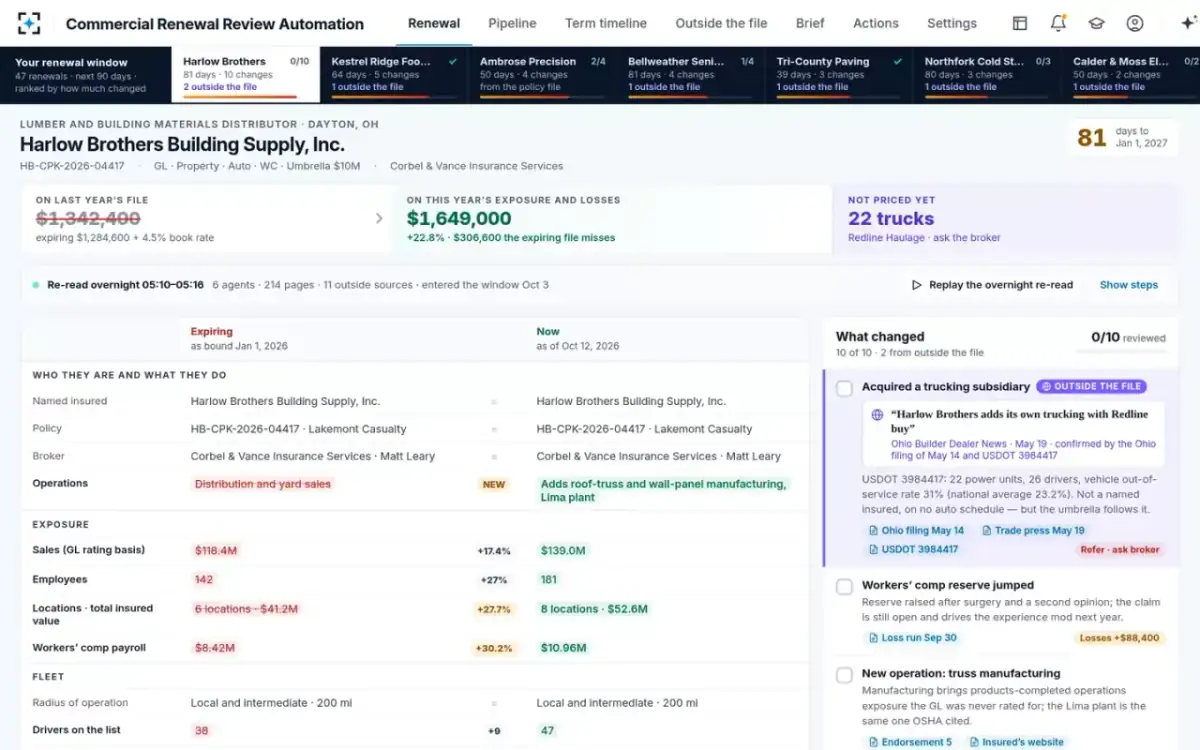The height and width of the screenshot is (750, 1200).
Task: Click Losses +$88,400 tag
Action: tap(1120, 637)
